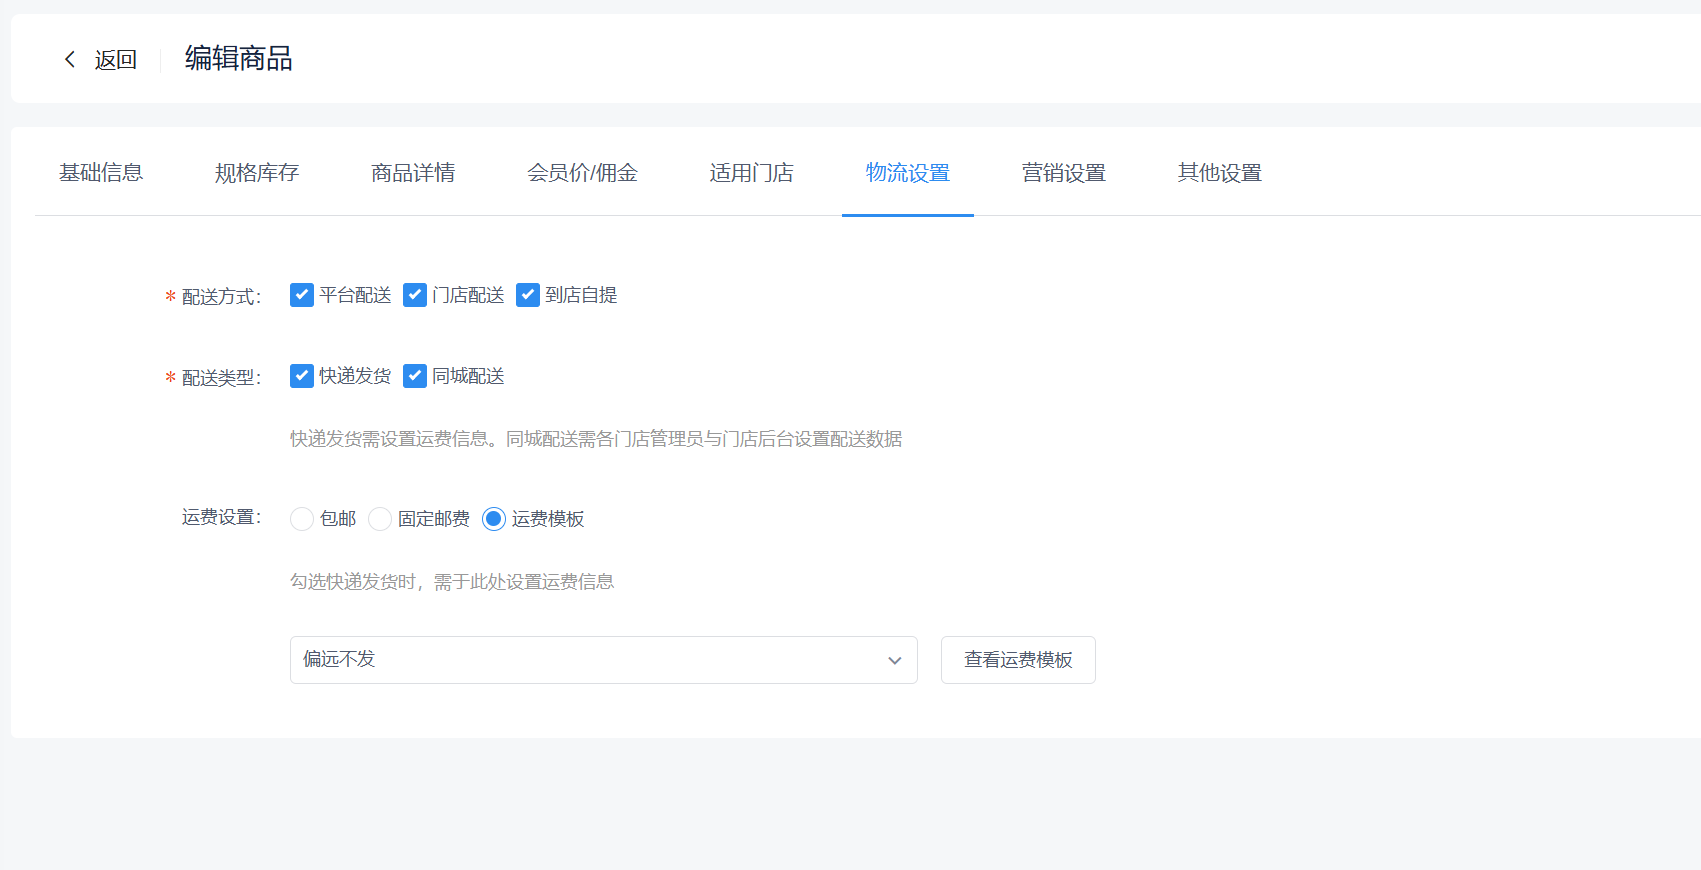
Task: Expand the 偏远不发 template dropdown
Action: 603,660
